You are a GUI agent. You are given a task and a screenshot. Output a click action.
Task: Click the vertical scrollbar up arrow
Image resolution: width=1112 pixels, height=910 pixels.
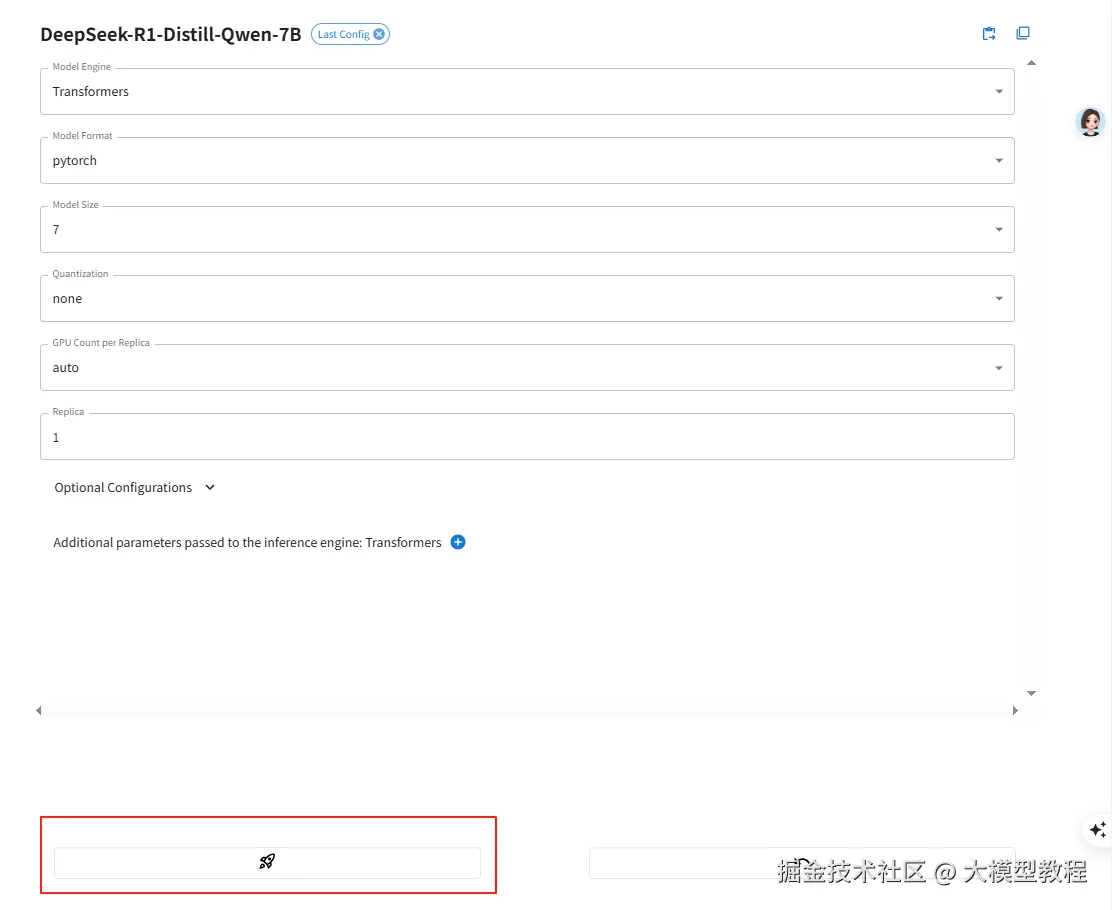(1031, 63)
